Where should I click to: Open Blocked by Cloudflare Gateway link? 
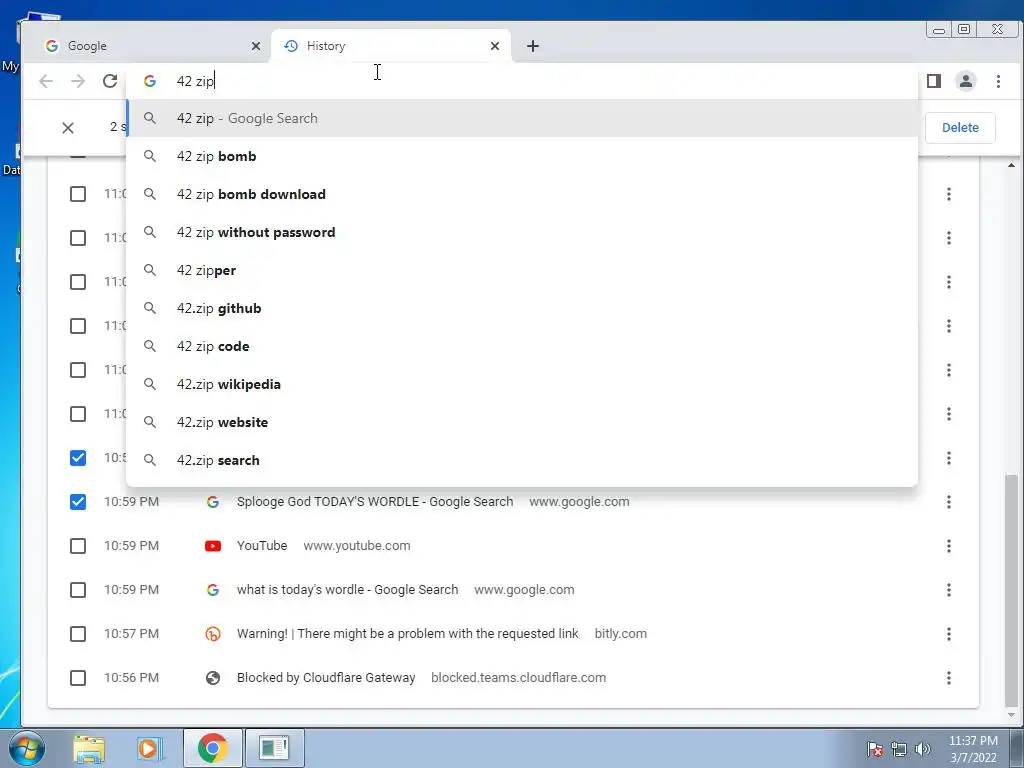tap(326, 677)
